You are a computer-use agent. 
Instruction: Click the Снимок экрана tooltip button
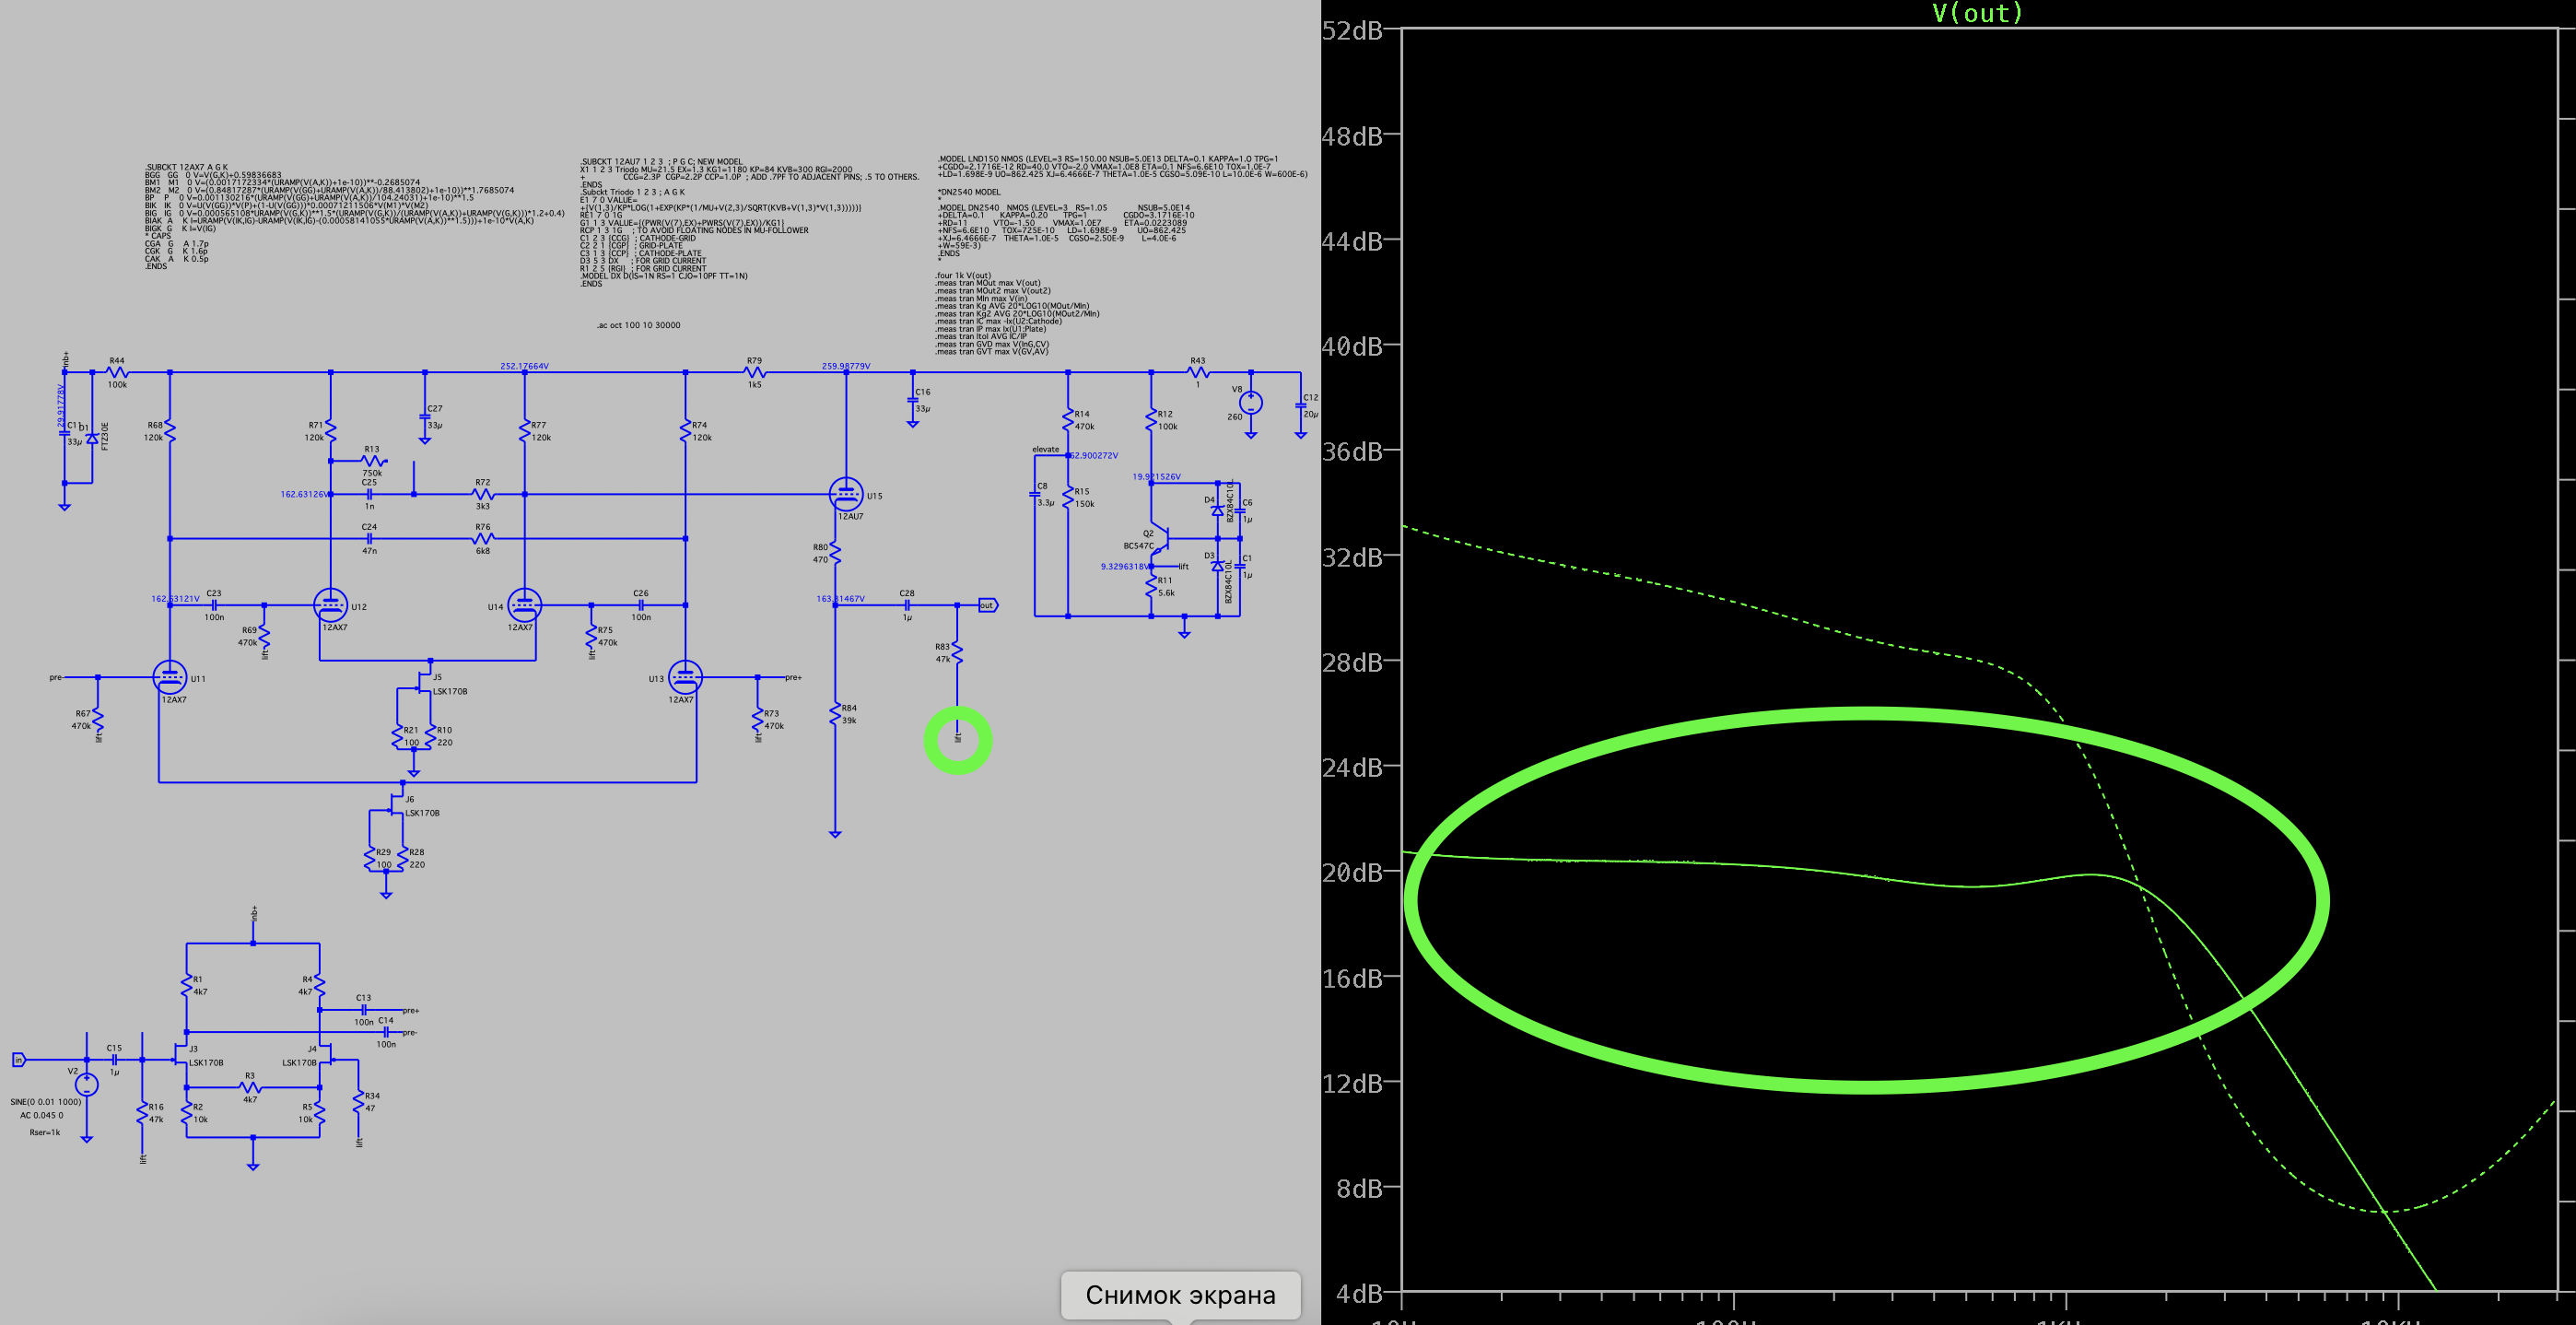[1180, 1295]
